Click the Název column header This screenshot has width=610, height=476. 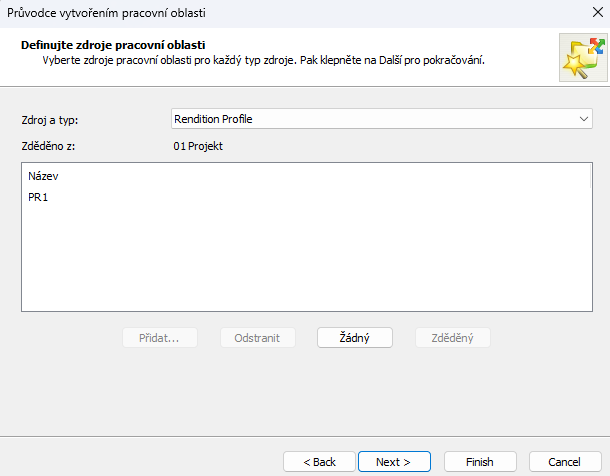coord(44,176)
